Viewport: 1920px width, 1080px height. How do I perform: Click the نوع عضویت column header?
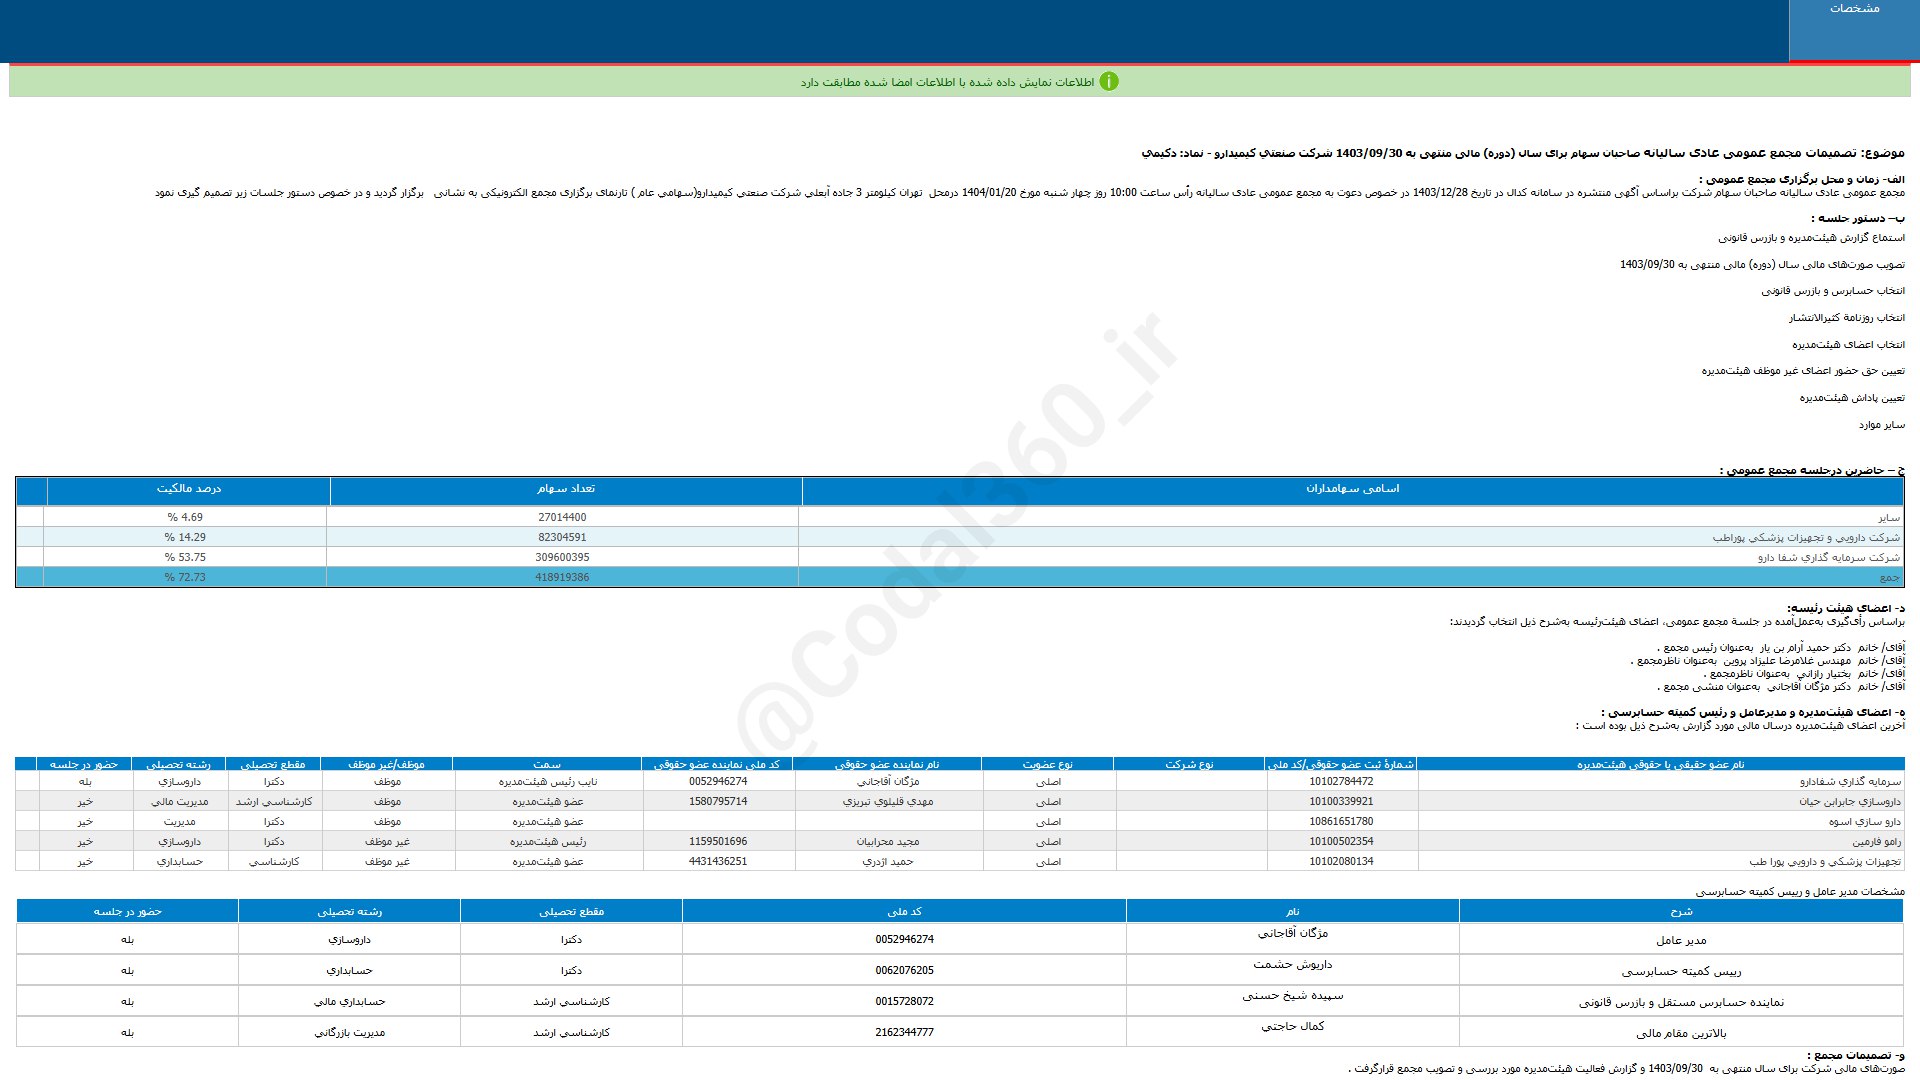tap(1047, 765)
